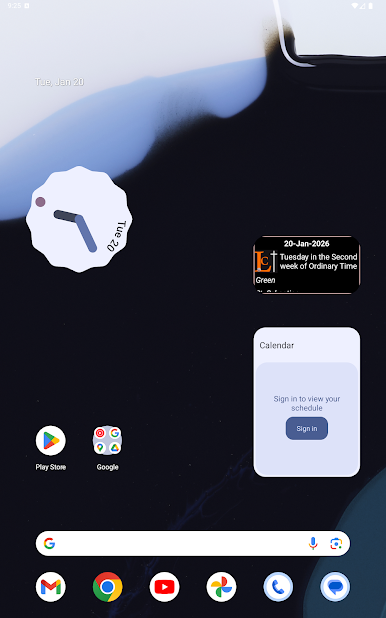Start voice search with the microphone icon
The height and width of the screenshot is (618, 386).
click(313, 544)
